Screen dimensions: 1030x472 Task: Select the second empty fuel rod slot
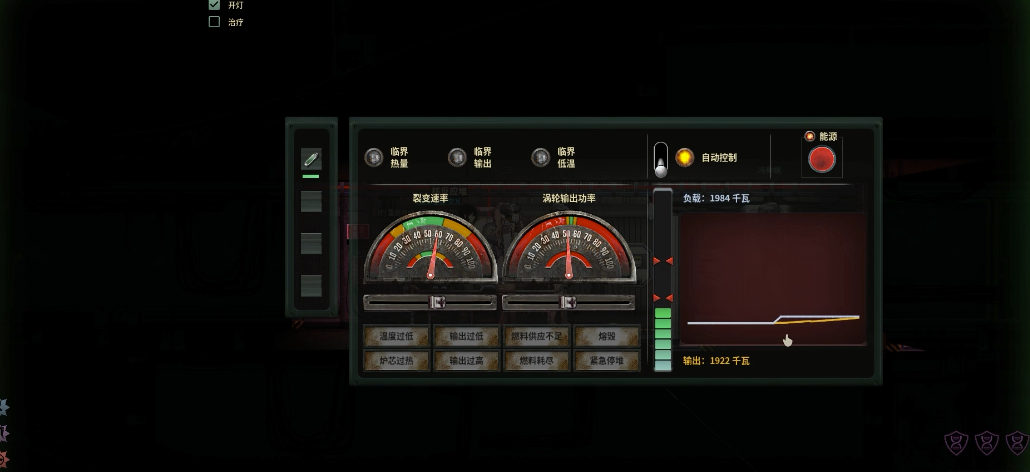[311, 201]
